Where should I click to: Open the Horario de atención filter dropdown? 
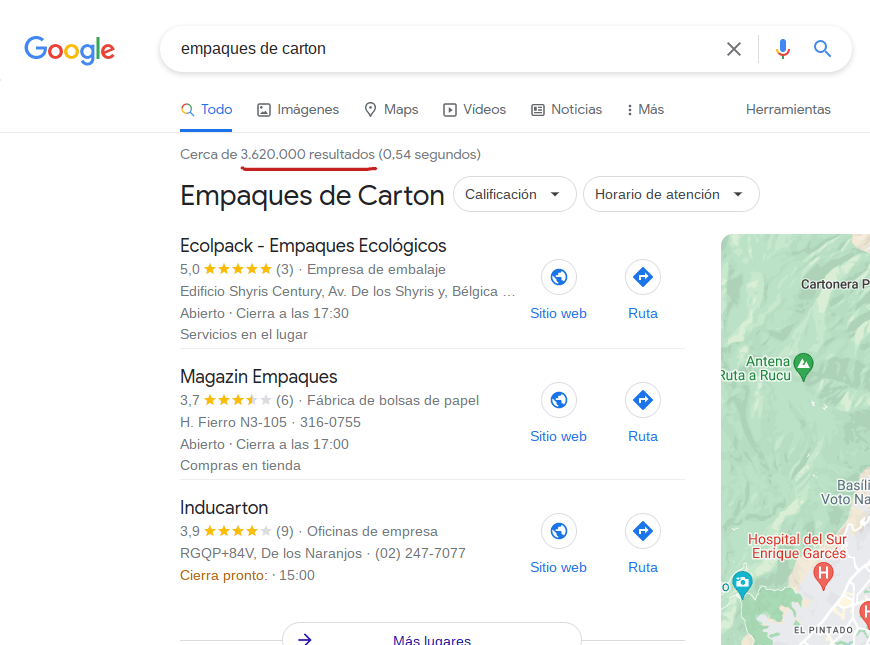(671, 194)
